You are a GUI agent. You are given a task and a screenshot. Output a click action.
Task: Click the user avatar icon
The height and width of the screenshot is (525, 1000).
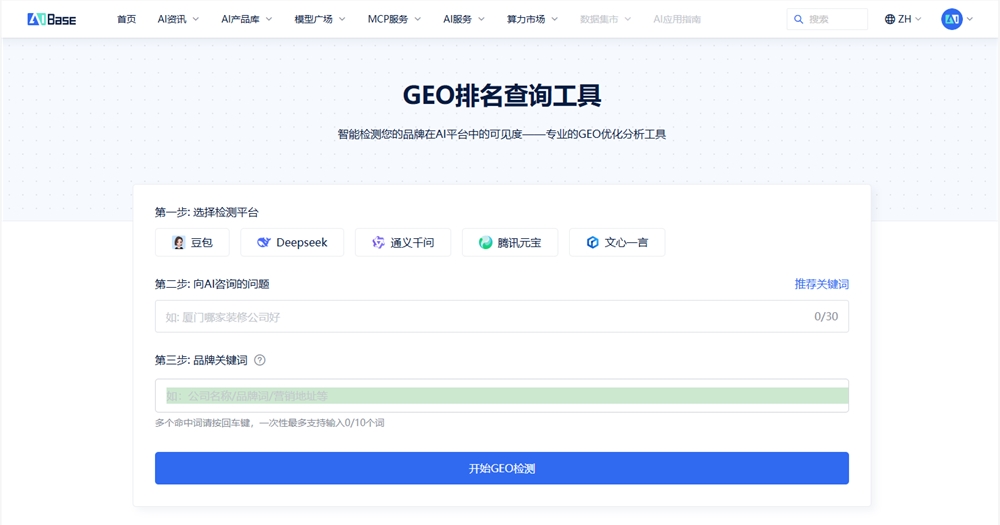pos(951,19)
